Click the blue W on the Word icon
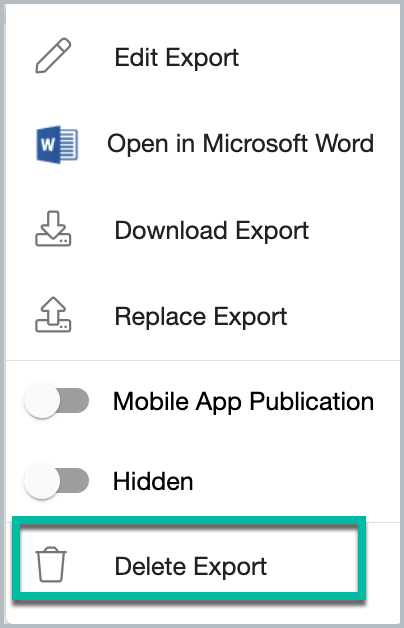 pyautogui.click(x=48, y=144)
